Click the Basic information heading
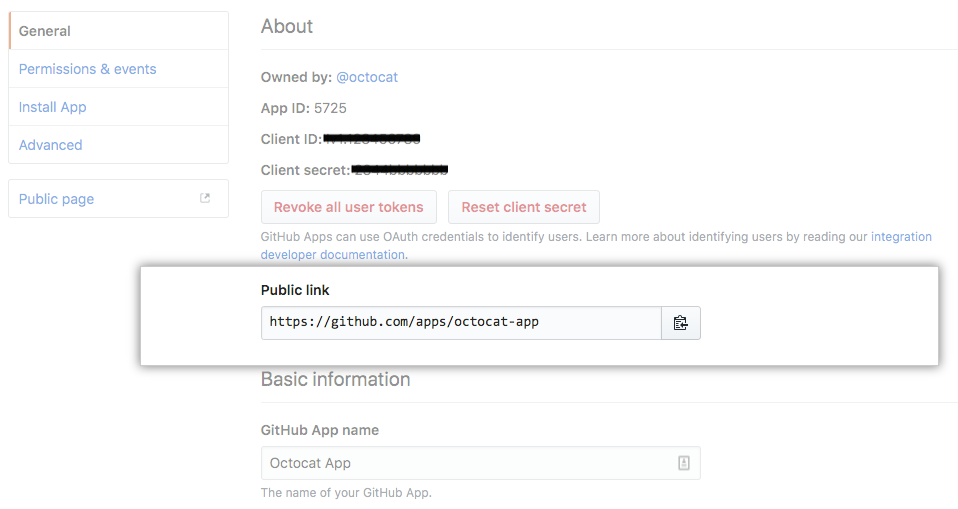The width and height of the screenshot is (958, 509). (335, 379)
